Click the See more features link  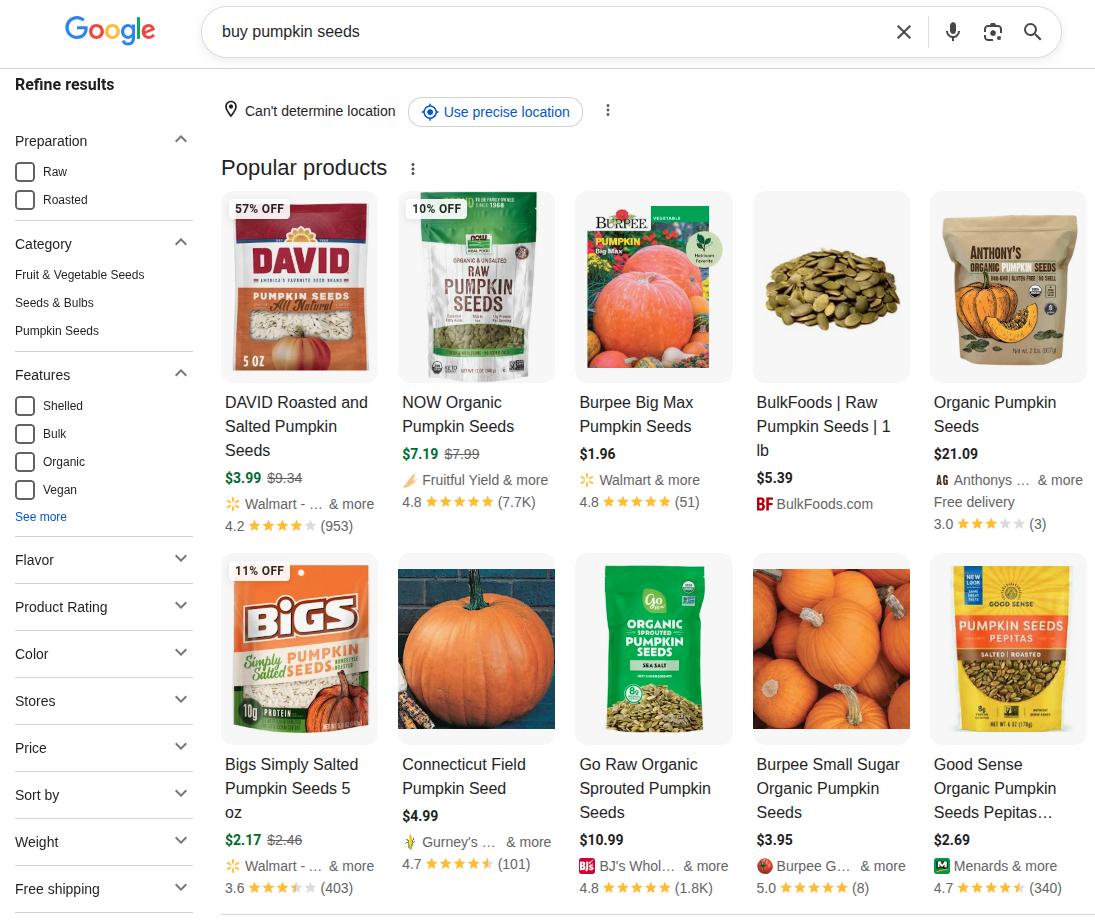point(41,516)
